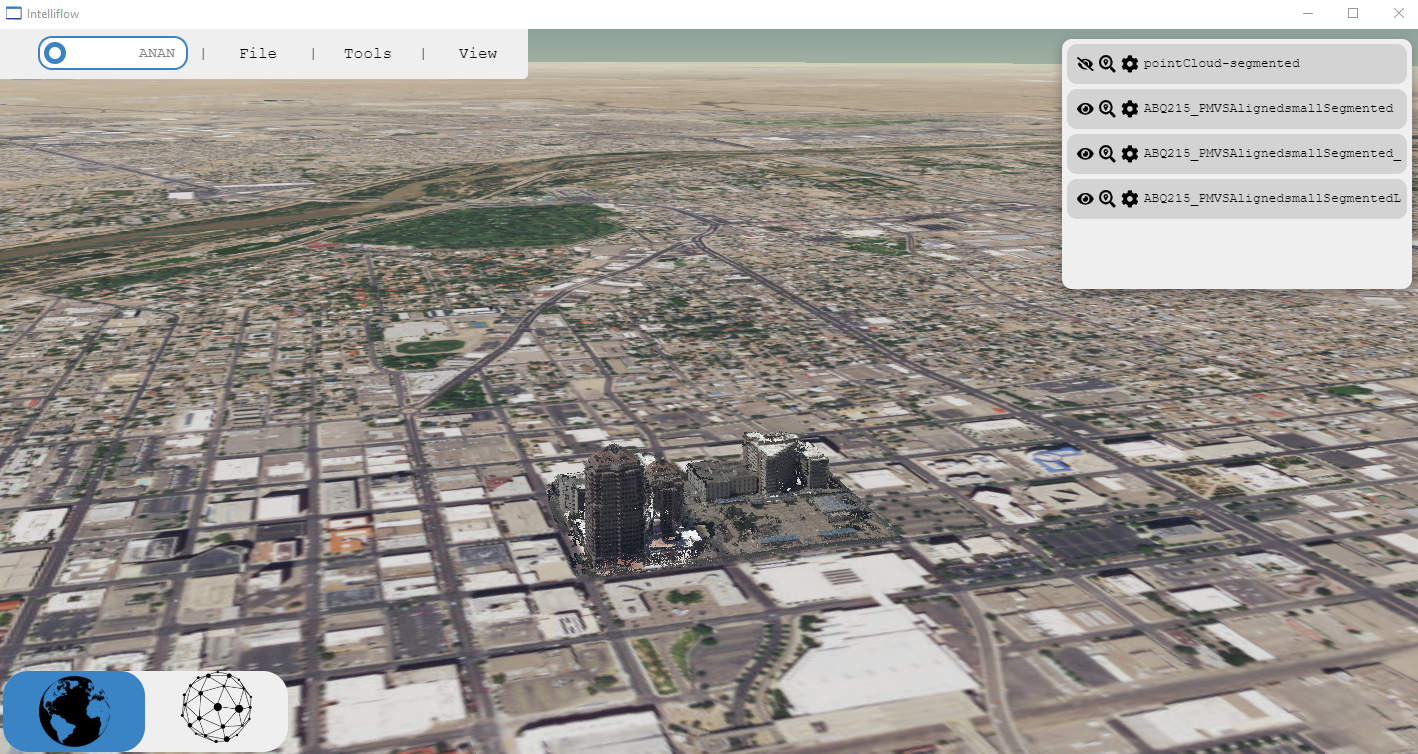Show the hidden pointCloud-segmented layer
Image resolution: width=1418 pixels, height=754 pixels.
[x=1085, y=64]
